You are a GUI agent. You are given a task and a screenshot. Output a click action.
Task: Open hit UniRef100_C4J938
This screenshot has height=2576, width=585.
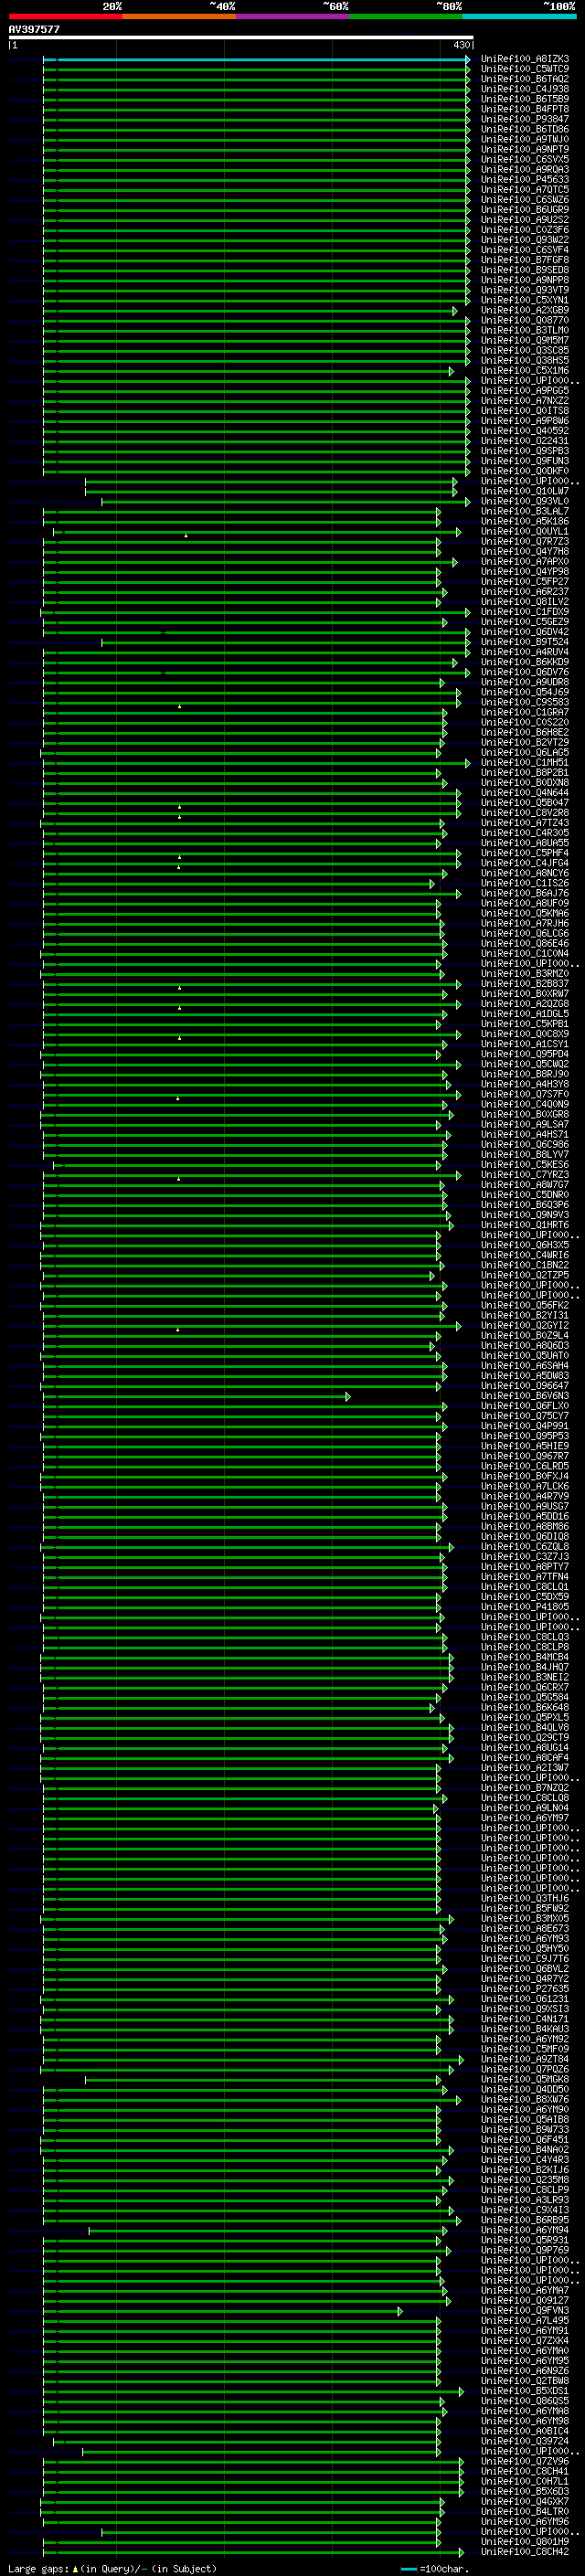click(525, 89)
